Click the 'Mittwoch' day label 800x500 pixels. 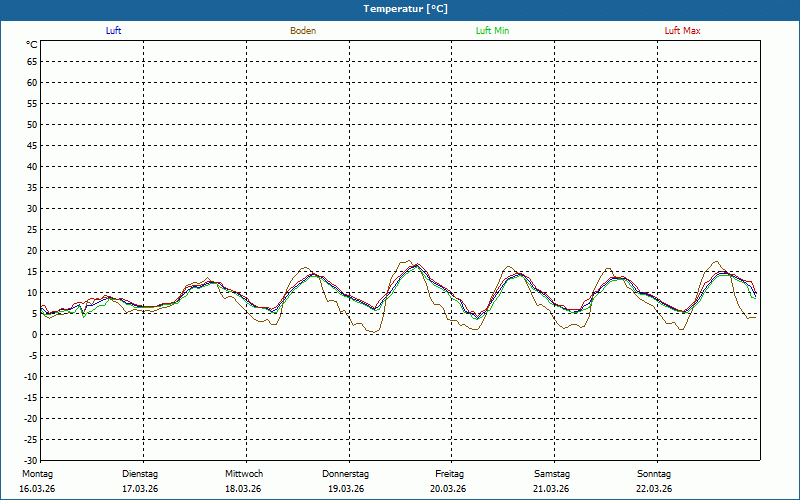point(244,474)
